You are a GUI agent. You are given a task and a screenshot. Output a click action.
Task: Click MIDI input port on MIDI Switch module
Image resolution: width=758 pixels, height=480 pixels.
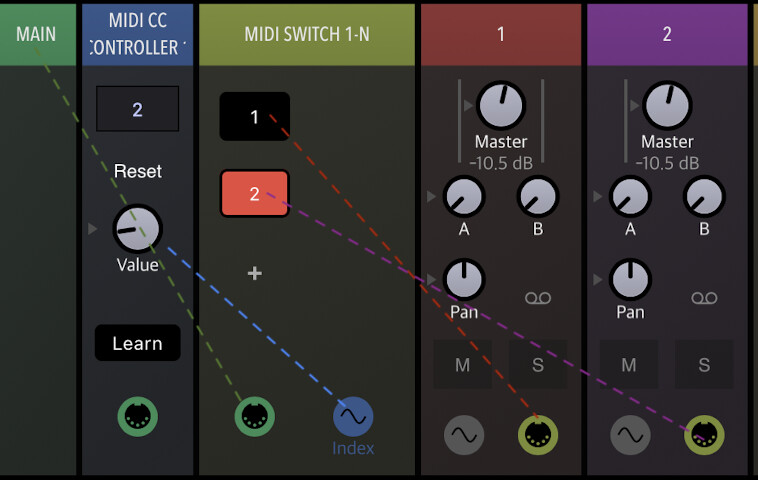click(255, 416)
